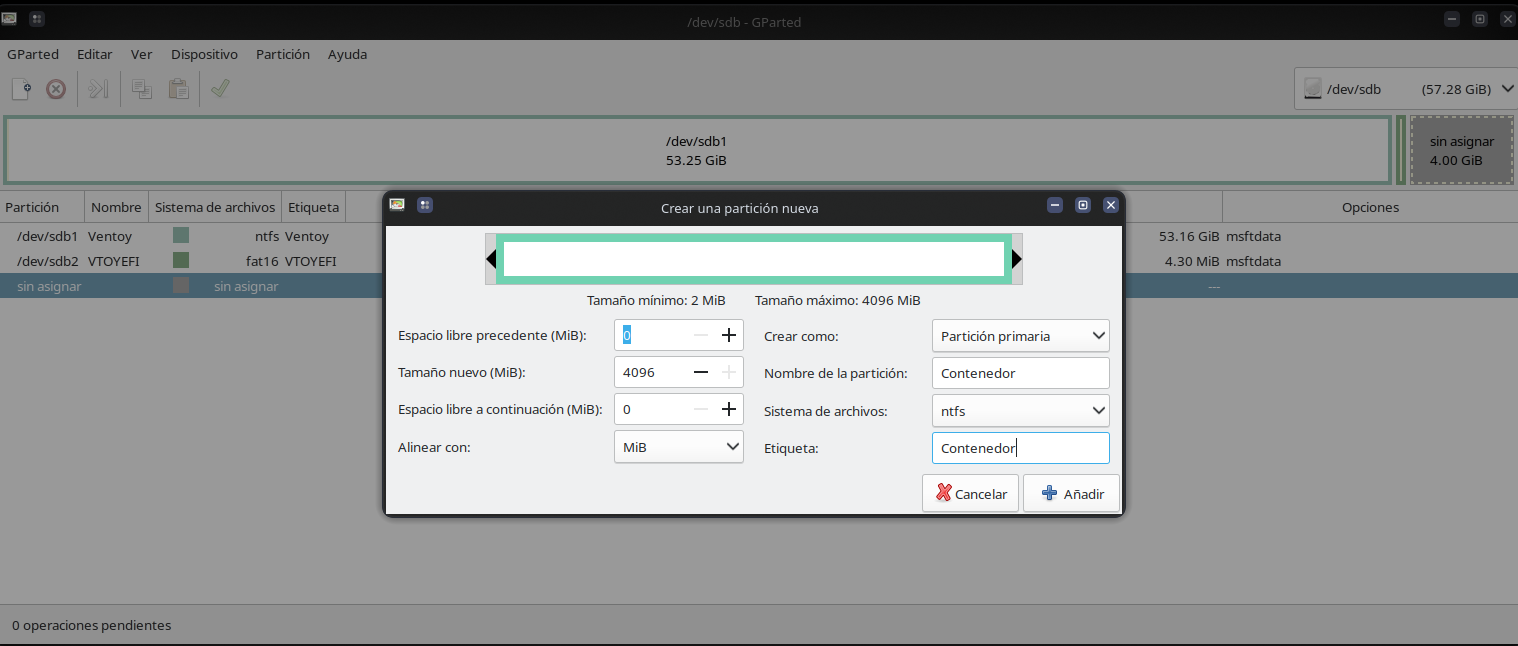The image size is (1518, 646).
Task: Open the Alinear con MiB dropdown
Action: click(678, 447)
